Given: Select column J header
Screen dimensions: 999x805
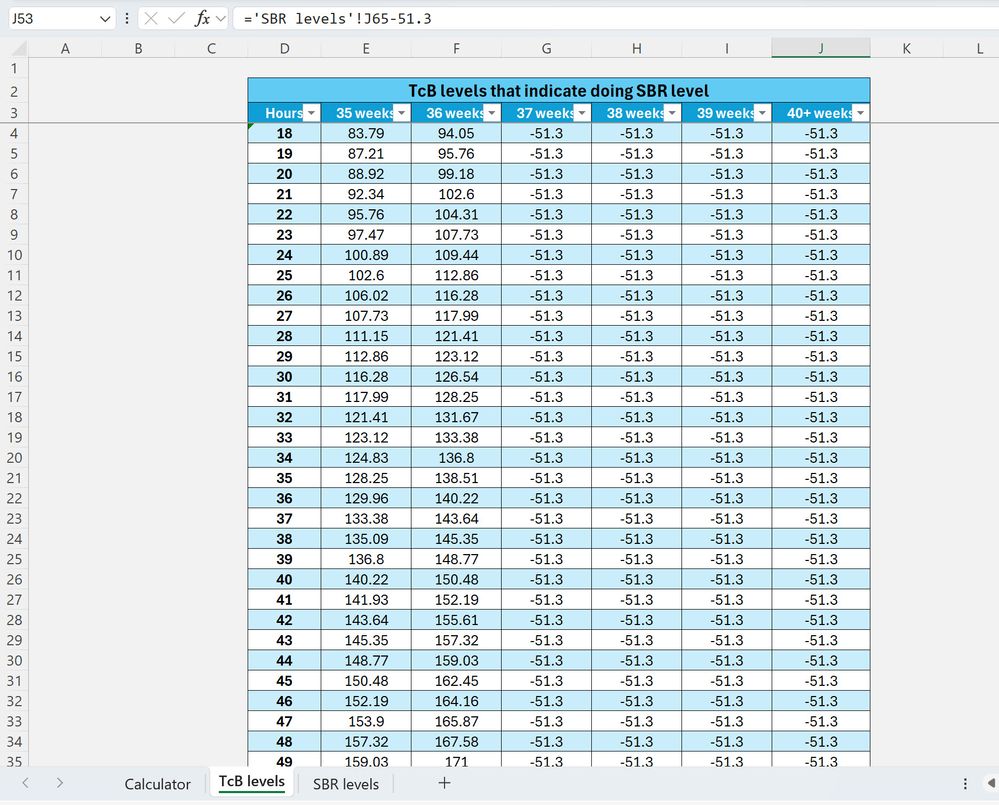Looking at the screenshot, I should tap(821, 48).
